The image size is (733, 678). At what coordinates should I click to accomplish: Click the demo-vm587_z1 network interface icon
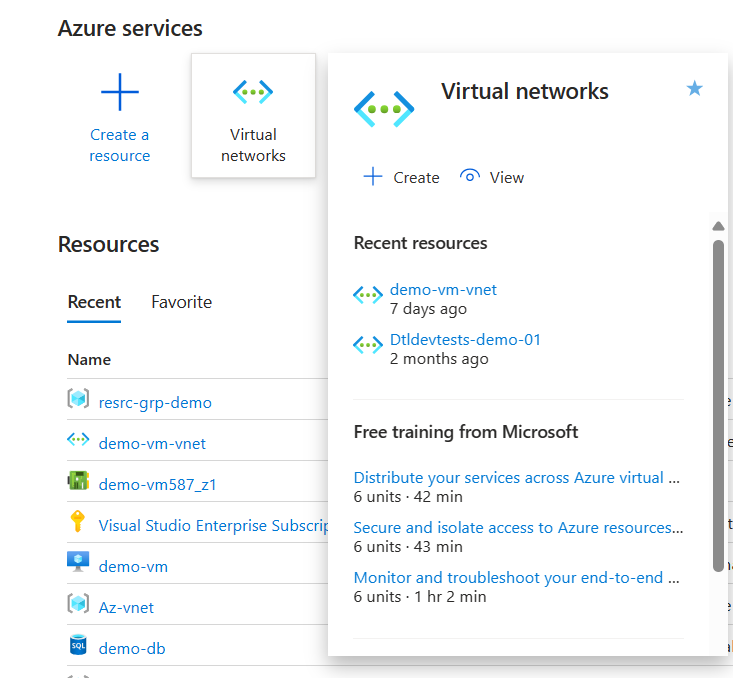point(78,483)
